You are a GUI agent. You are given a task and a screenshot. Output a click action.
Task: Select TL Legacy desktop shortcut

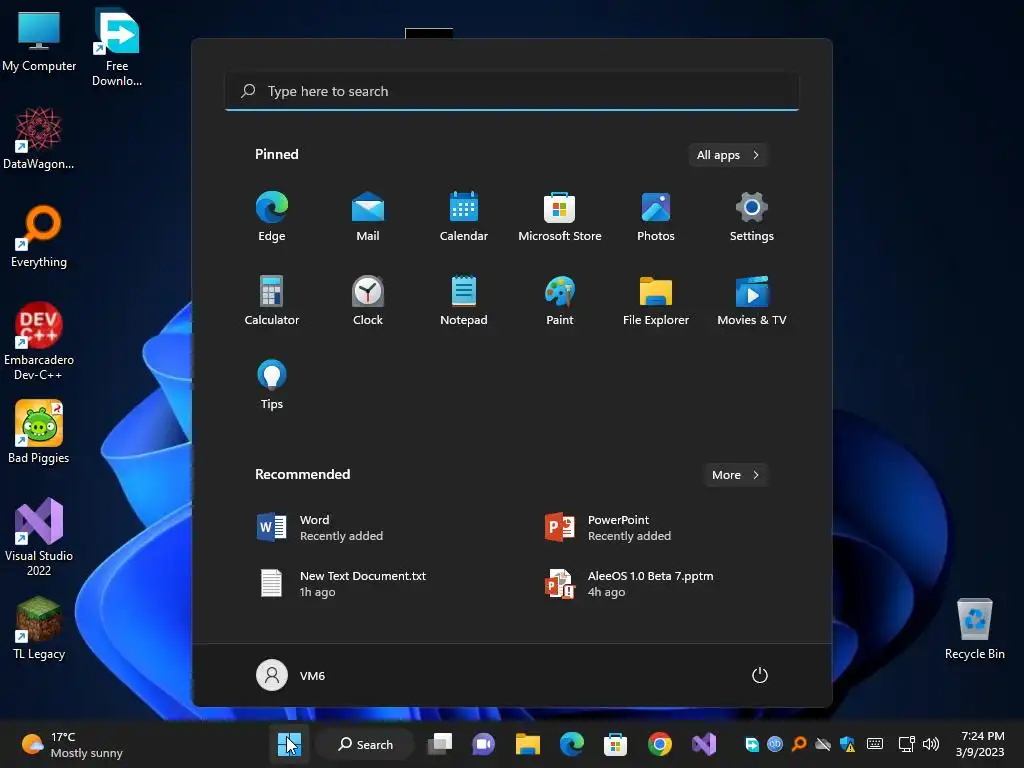tap(39, 628)
